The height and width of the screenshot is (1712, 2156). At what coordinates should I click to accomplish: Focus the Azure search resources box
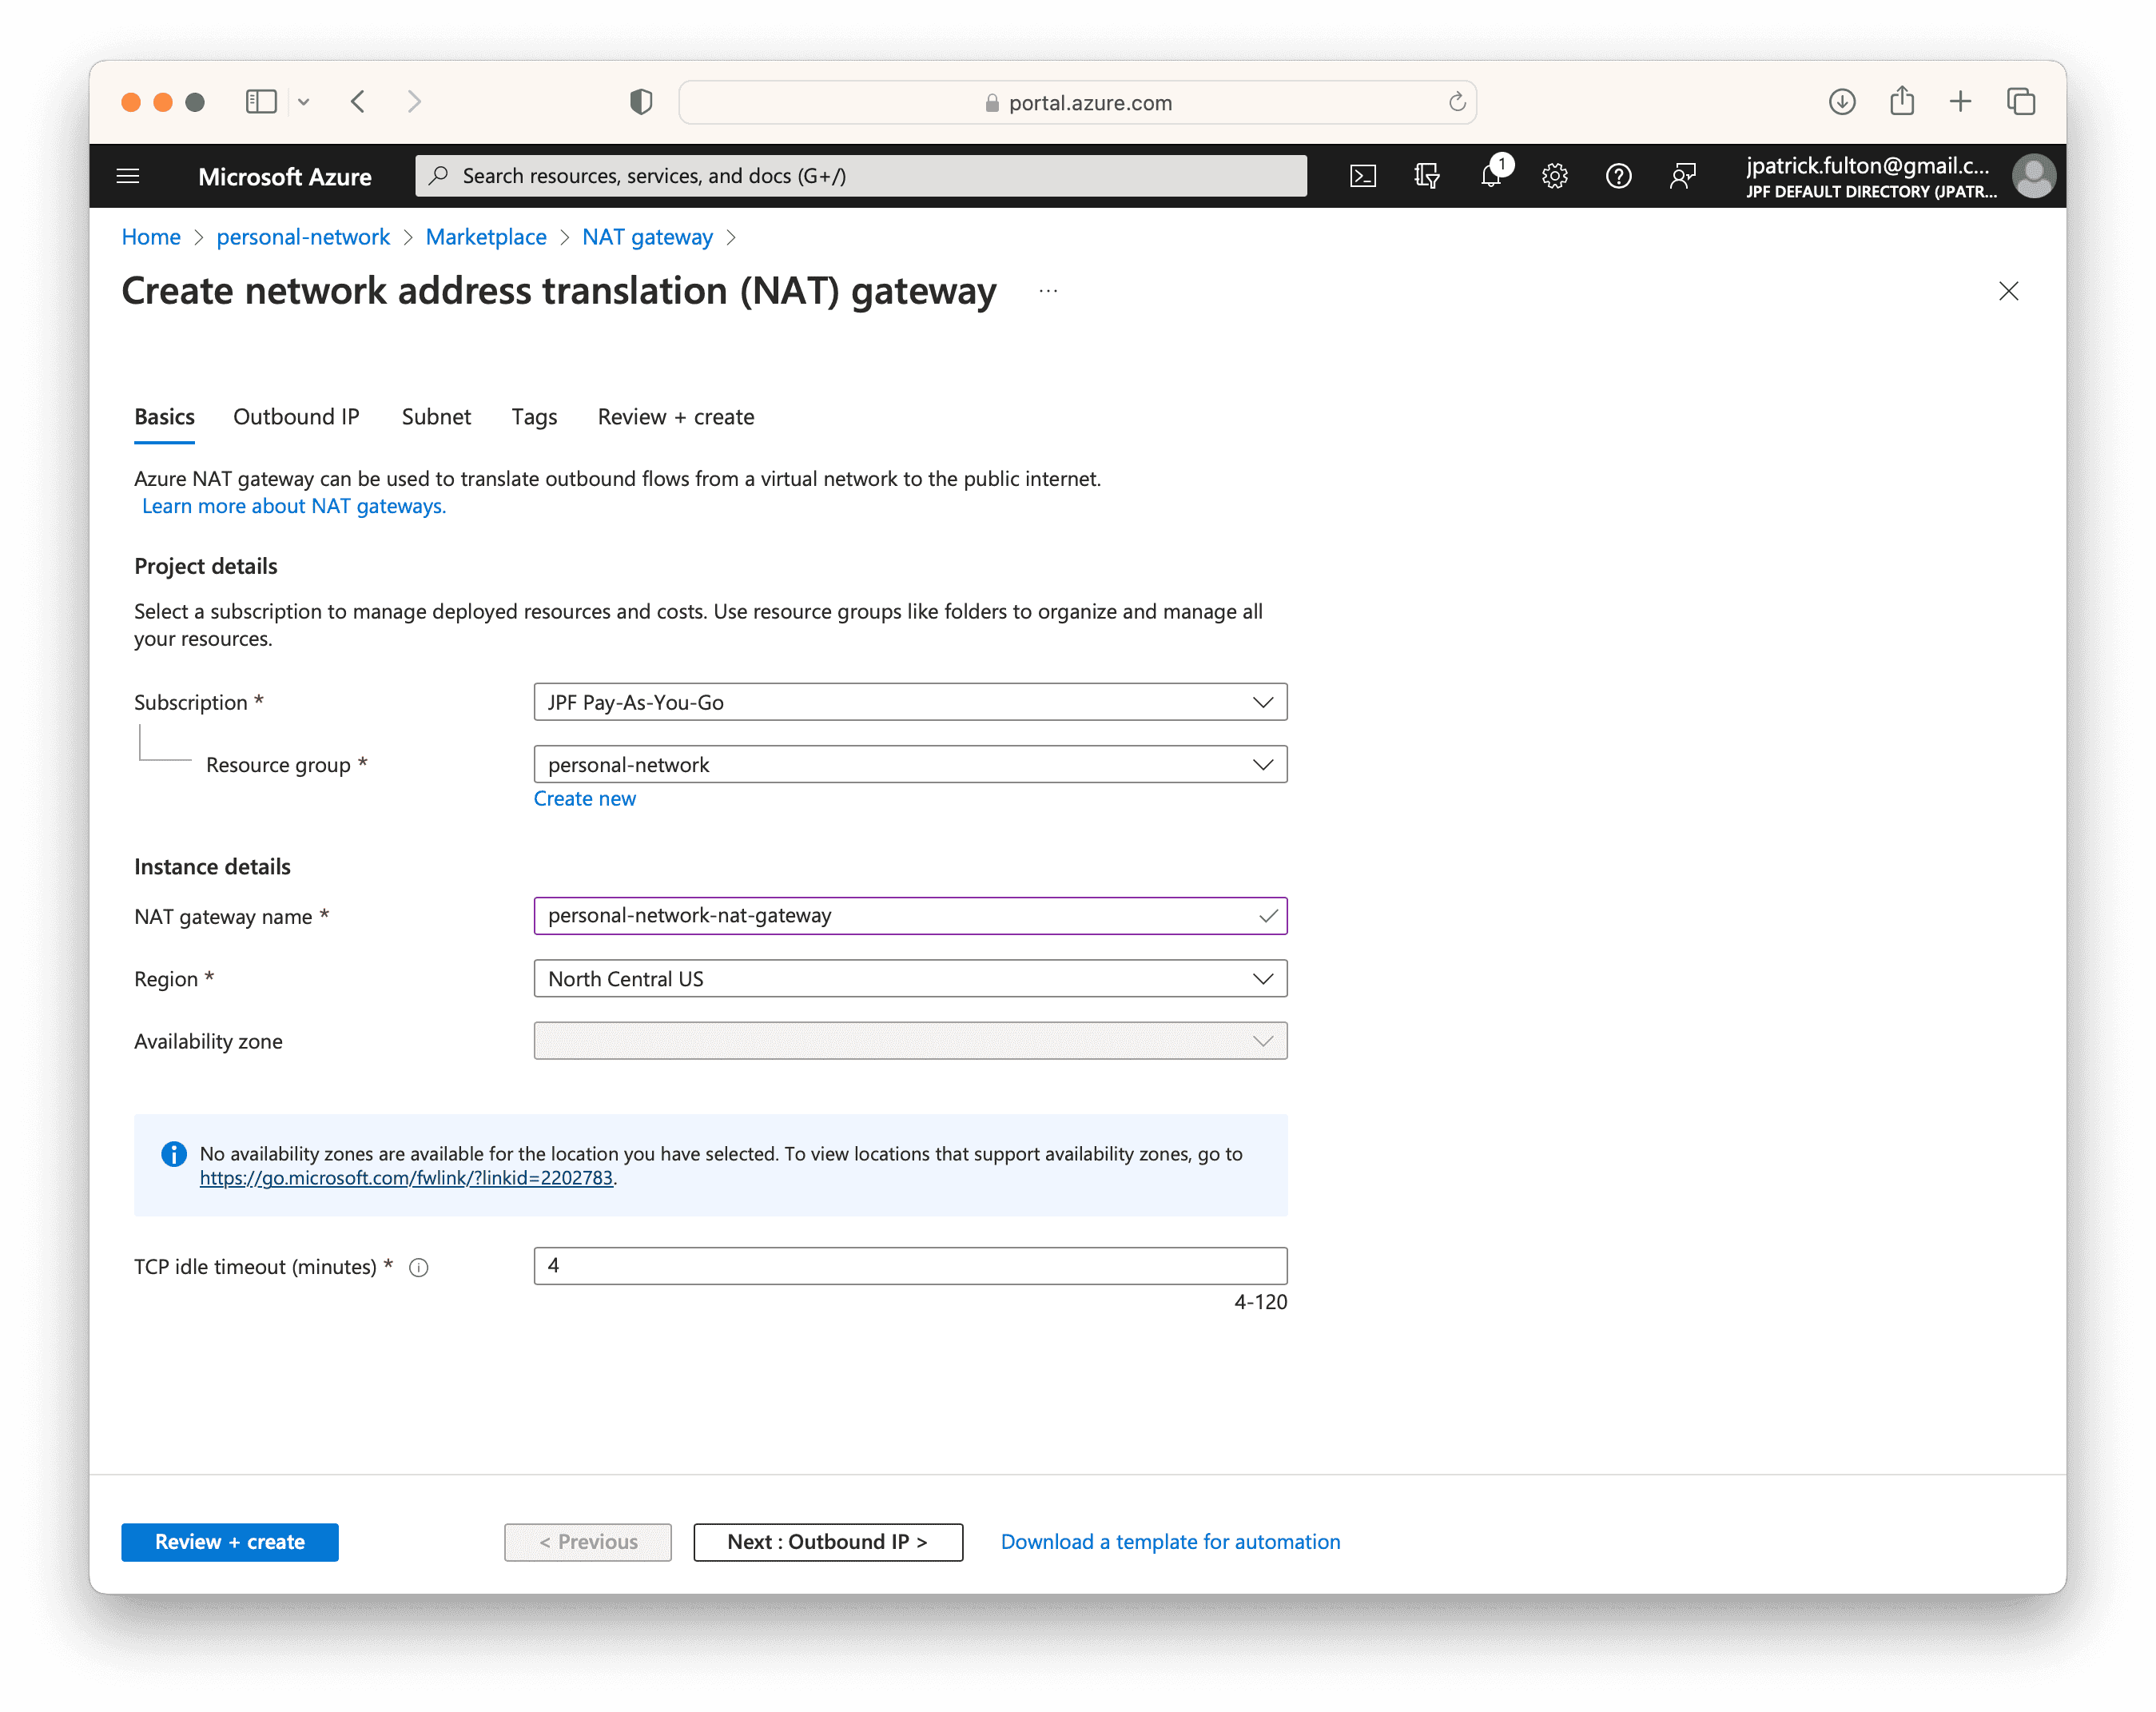pyautogui.click(x=861, y=176)
